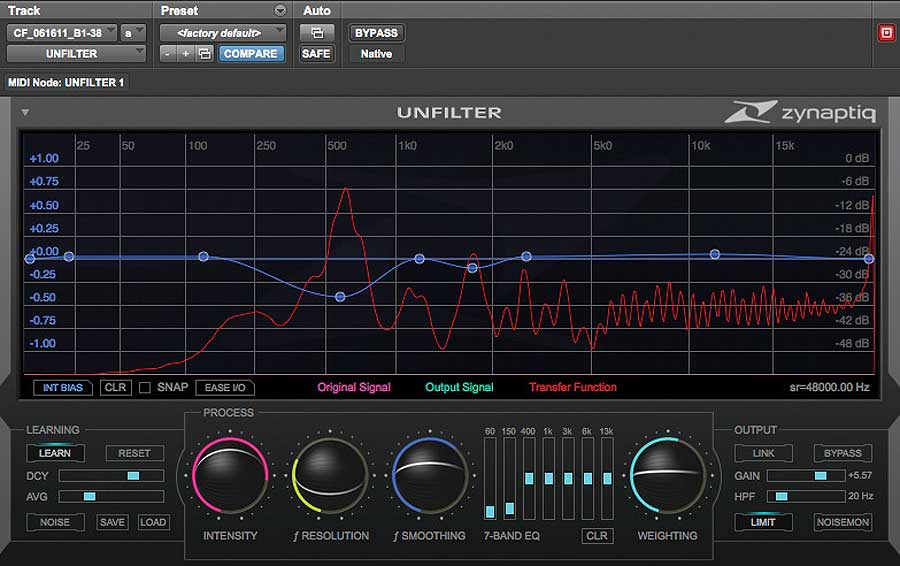
Task: Click the NOISEMON button
Action: 843,522
